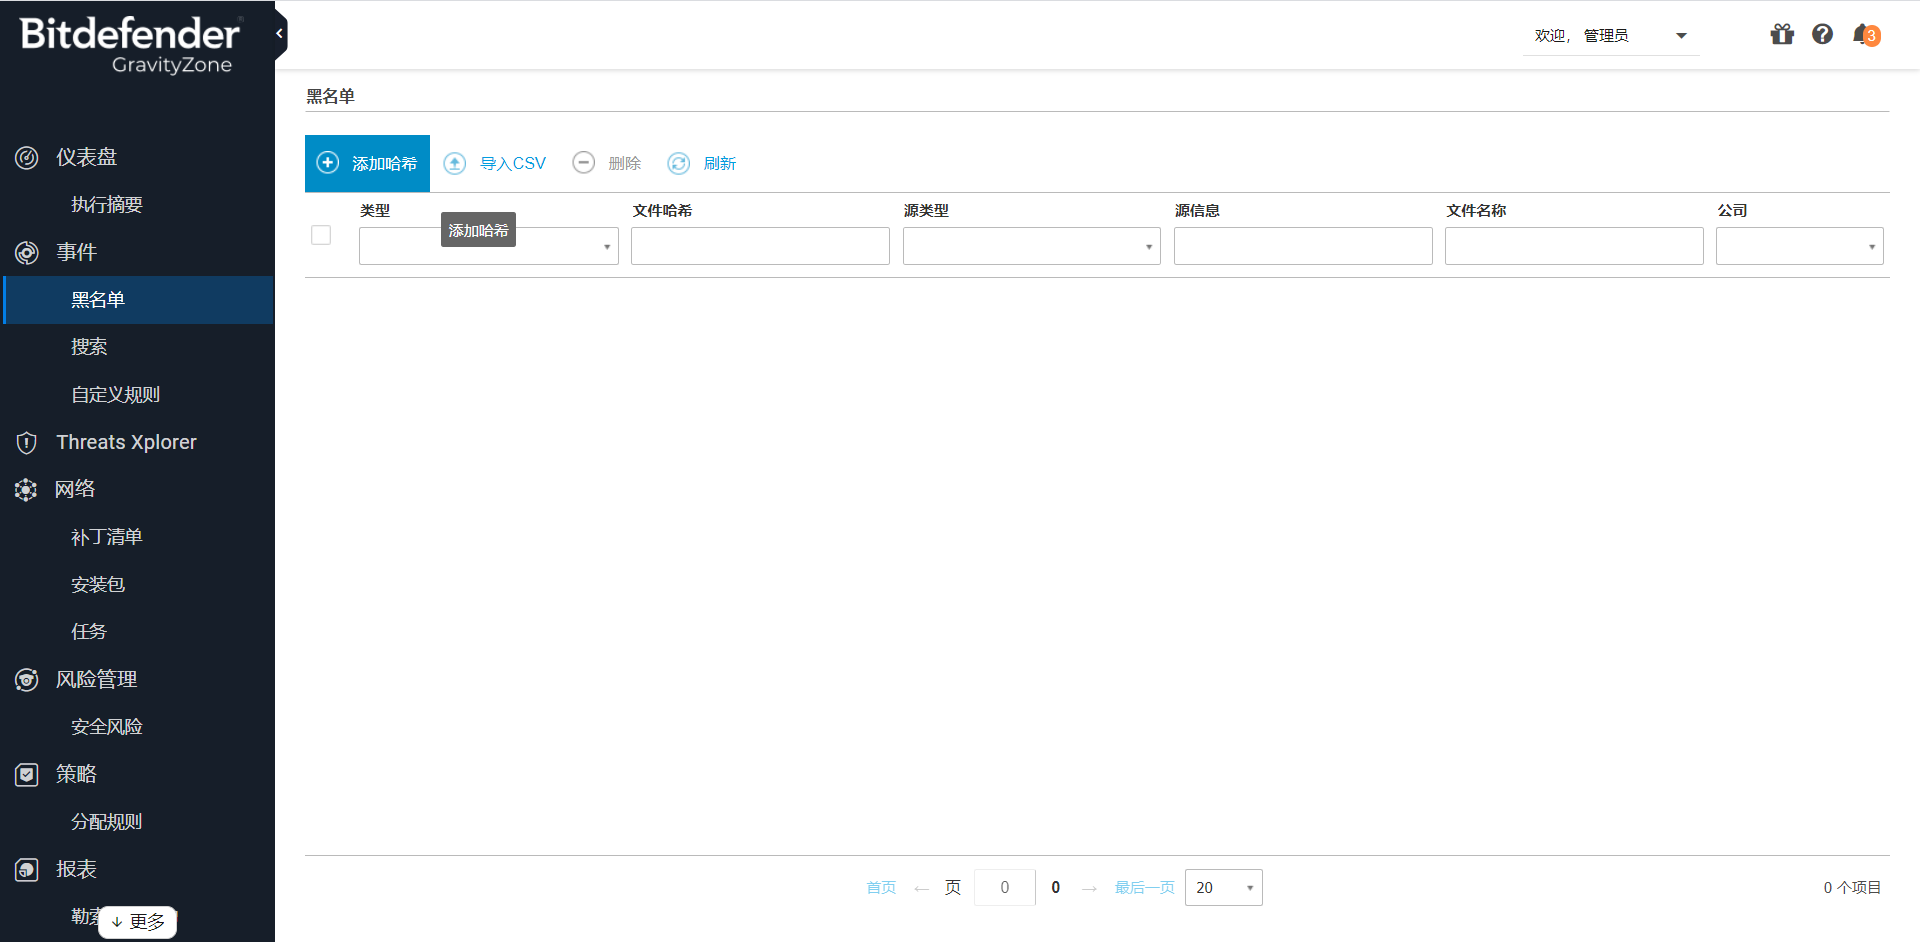1920x942 pixels.
Task: Select 策略 menu section
Action: click(76, 774)
